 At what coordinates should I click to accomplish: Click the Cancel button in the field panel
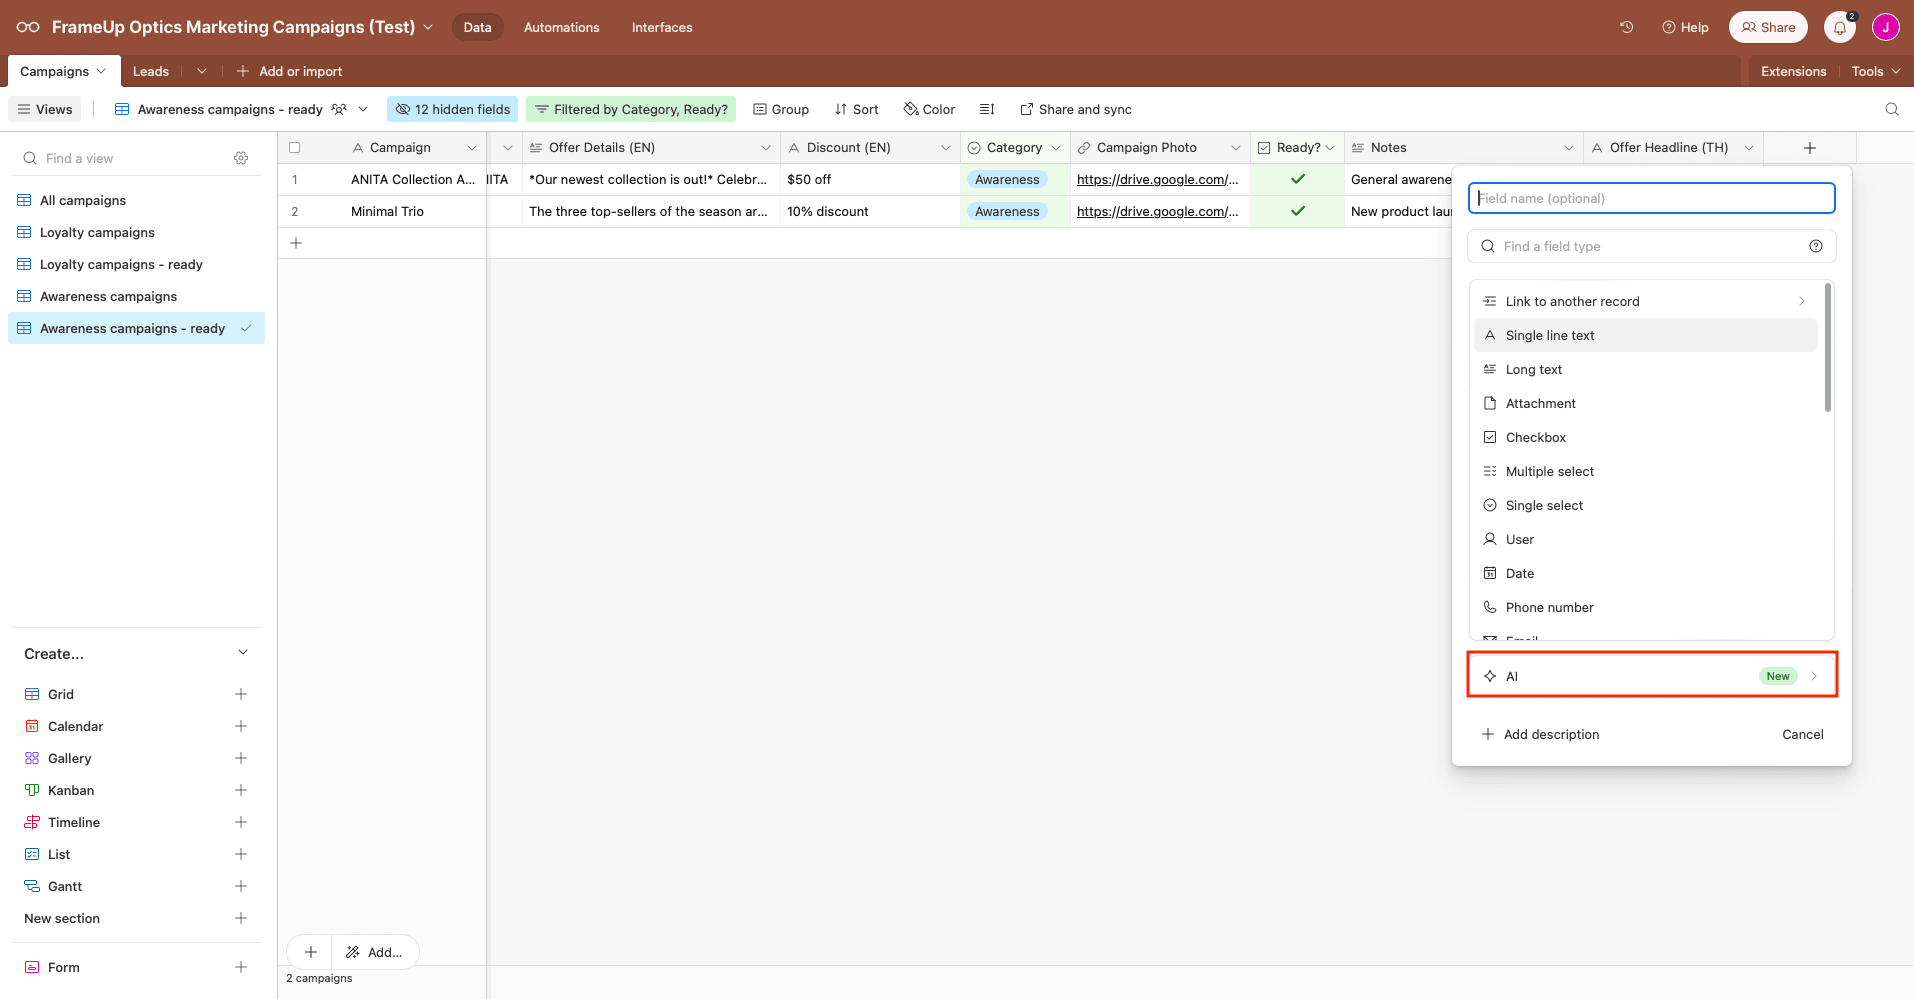point(1802,734)
